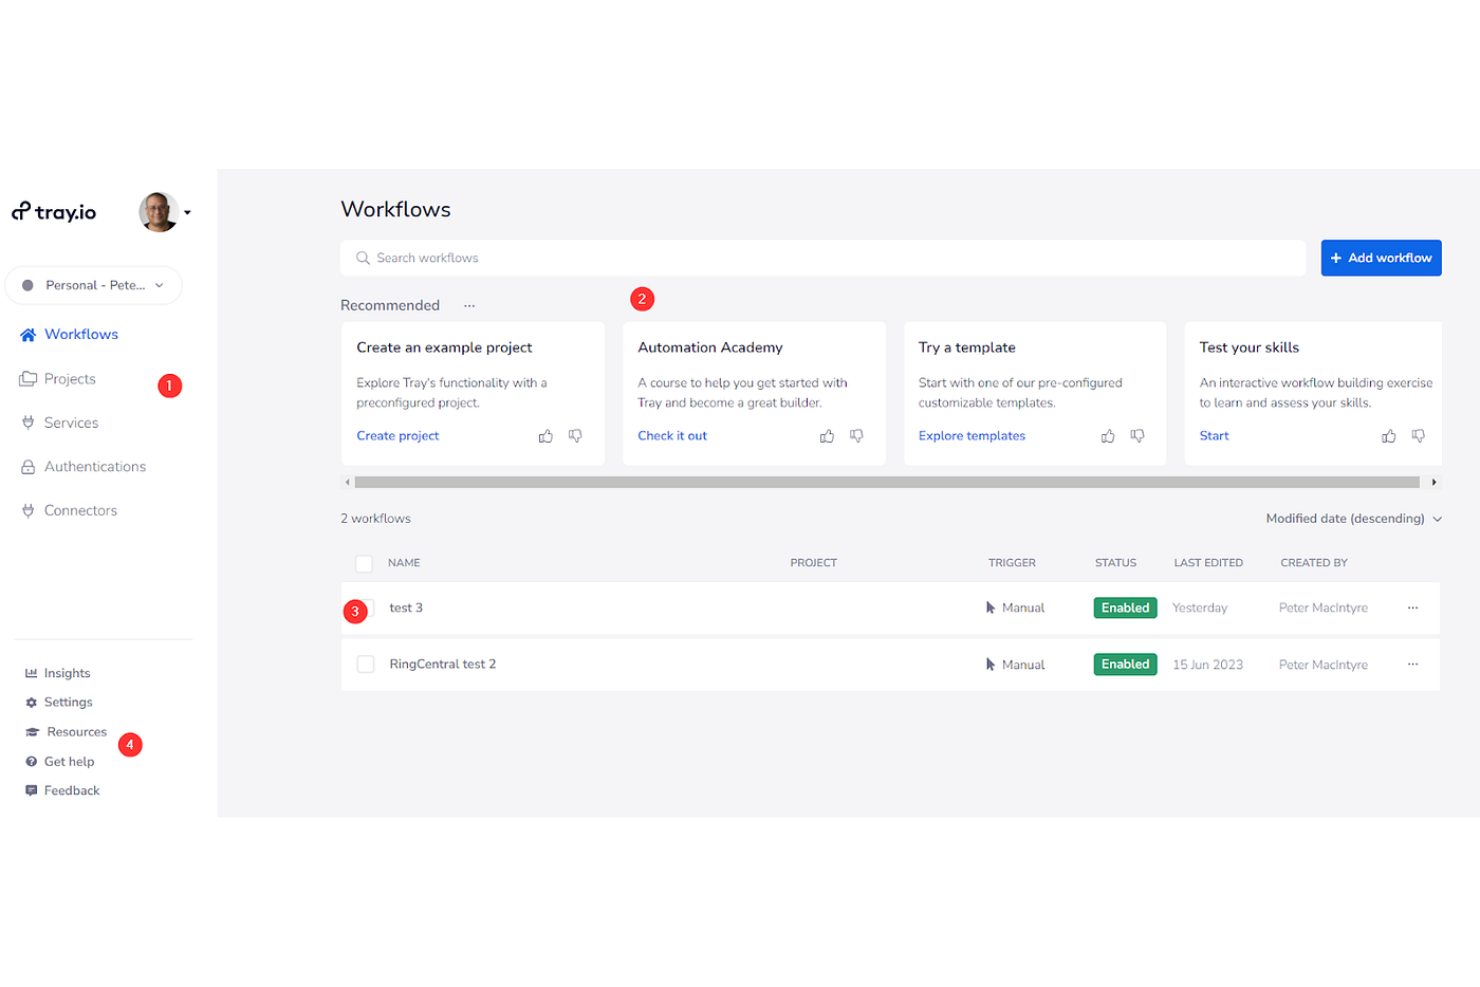
Task: Follow the Explore templates link
Action: tap(971, 435)
